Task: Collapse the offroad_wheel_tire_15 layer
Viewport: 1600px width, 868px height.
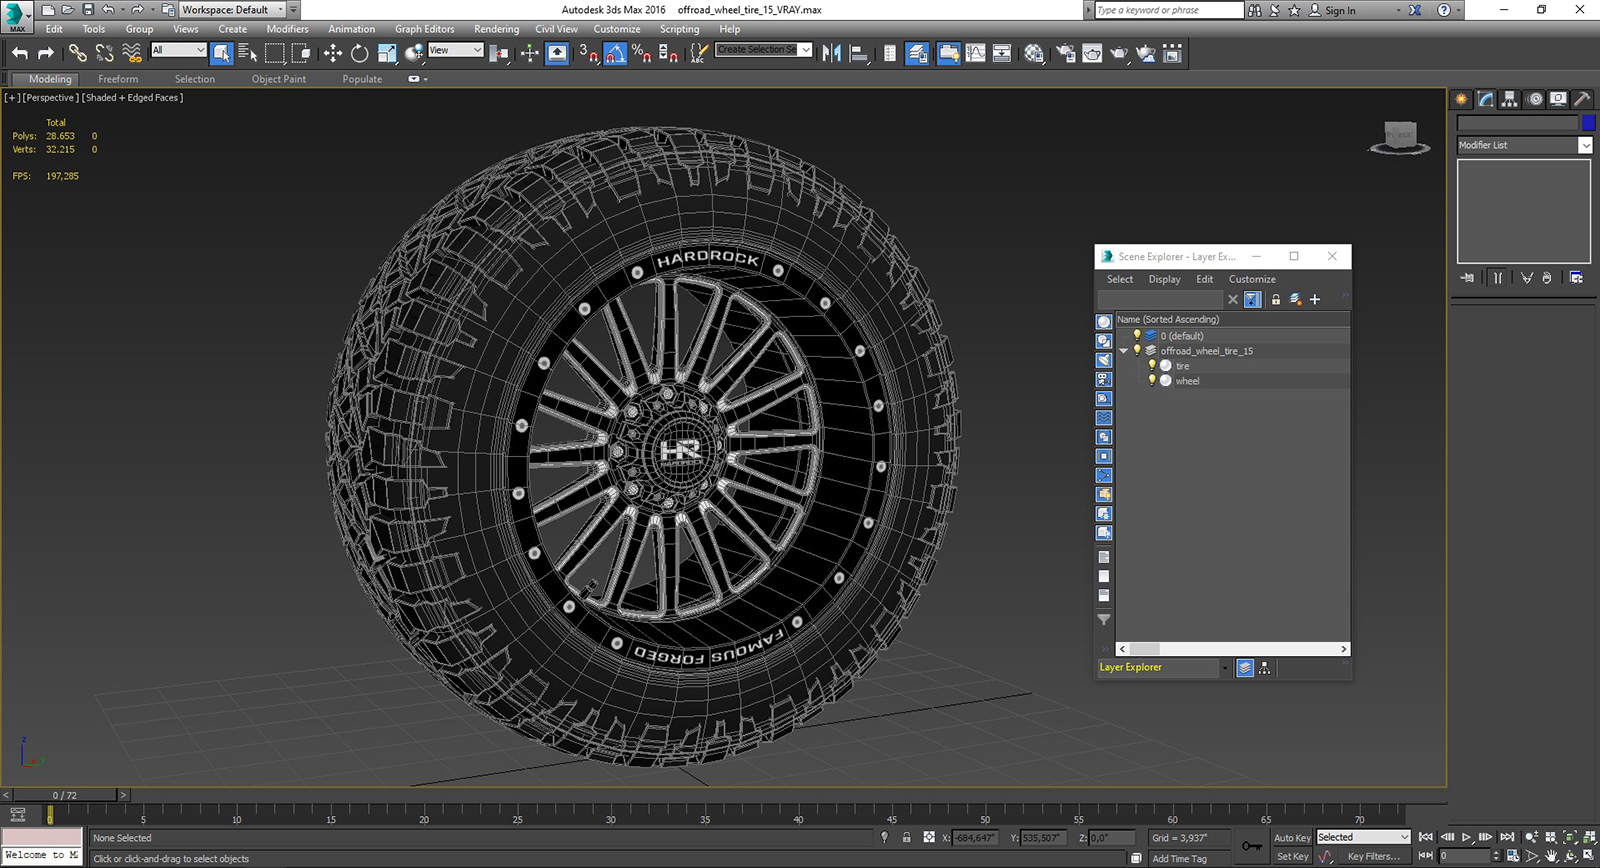Action: [1124, 351]
